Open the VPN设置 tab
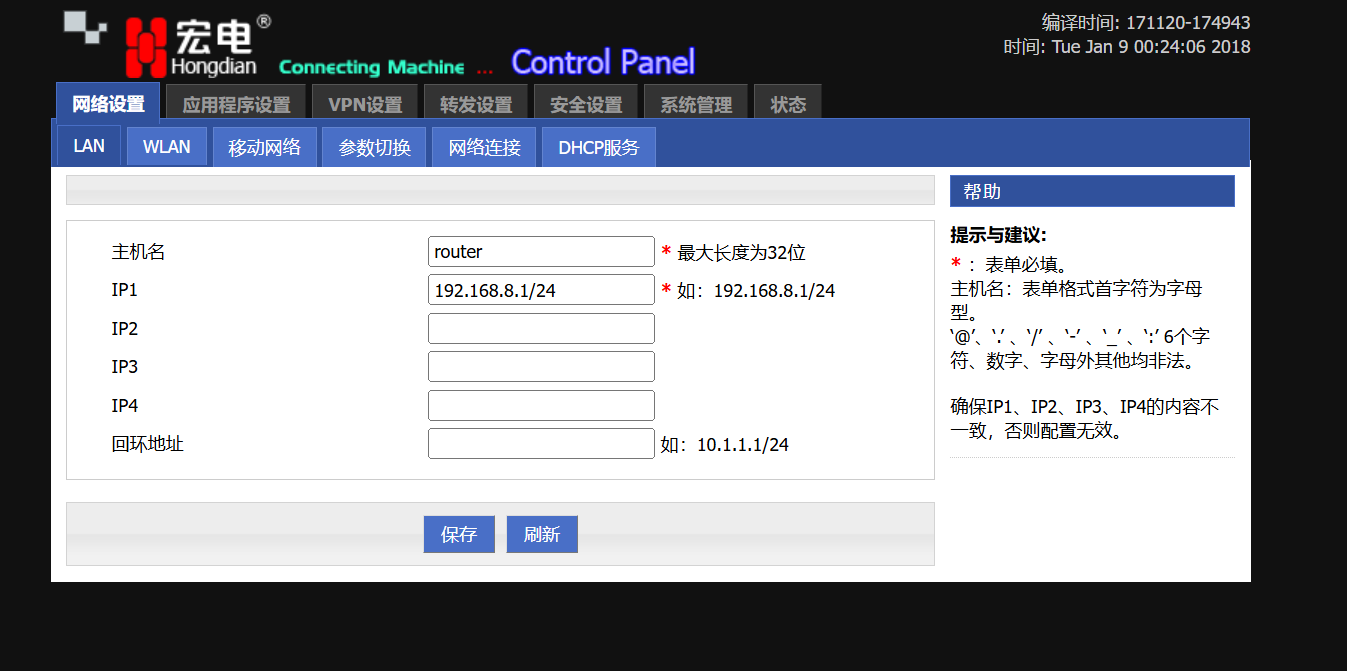This screenshot has width=1347, height=671. point(365,105)
